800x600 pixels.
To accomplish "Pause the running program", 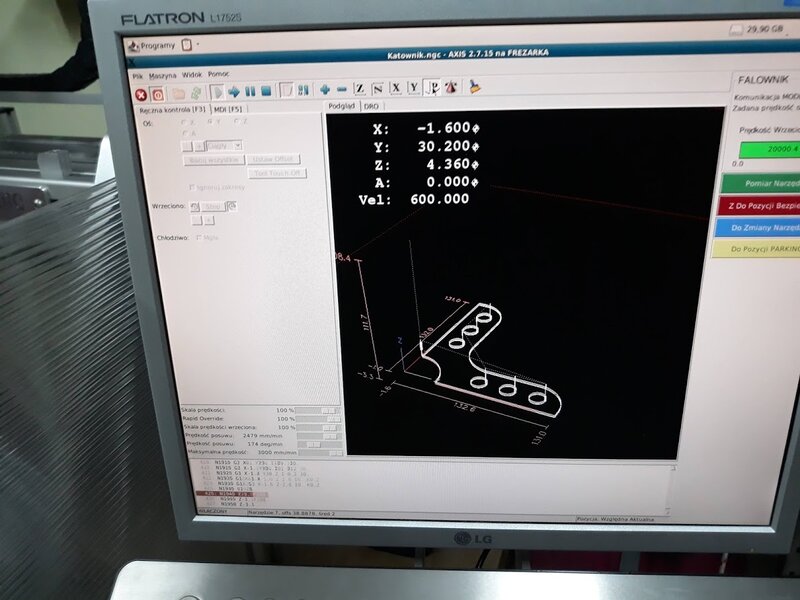I will coord(250,92).
